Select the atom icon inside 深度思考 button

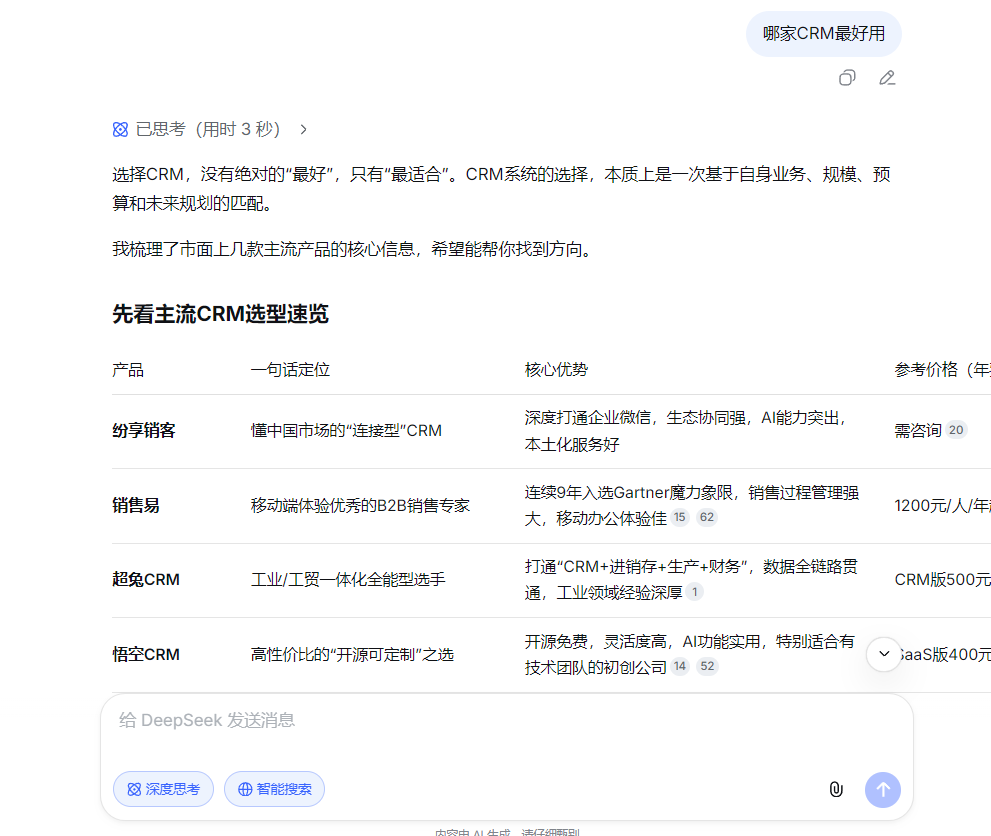(x=133, y=789)
